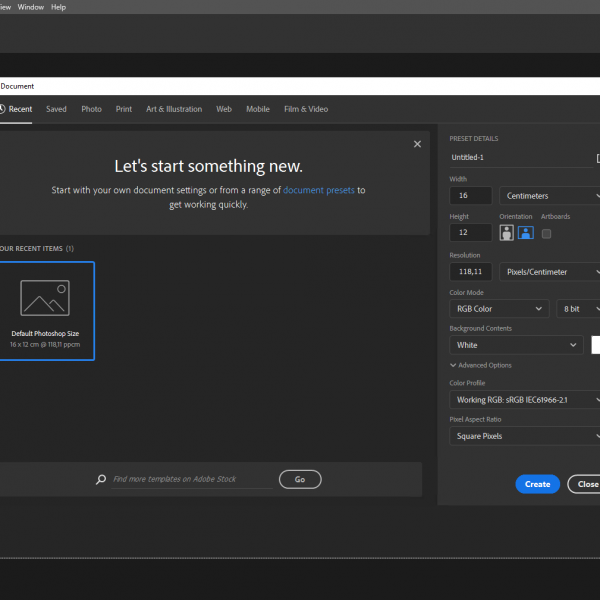Image resolution: width=600 pixels, height=600 pixels.
Task: Switch to the Photo tab
Action: pos(91,109)
